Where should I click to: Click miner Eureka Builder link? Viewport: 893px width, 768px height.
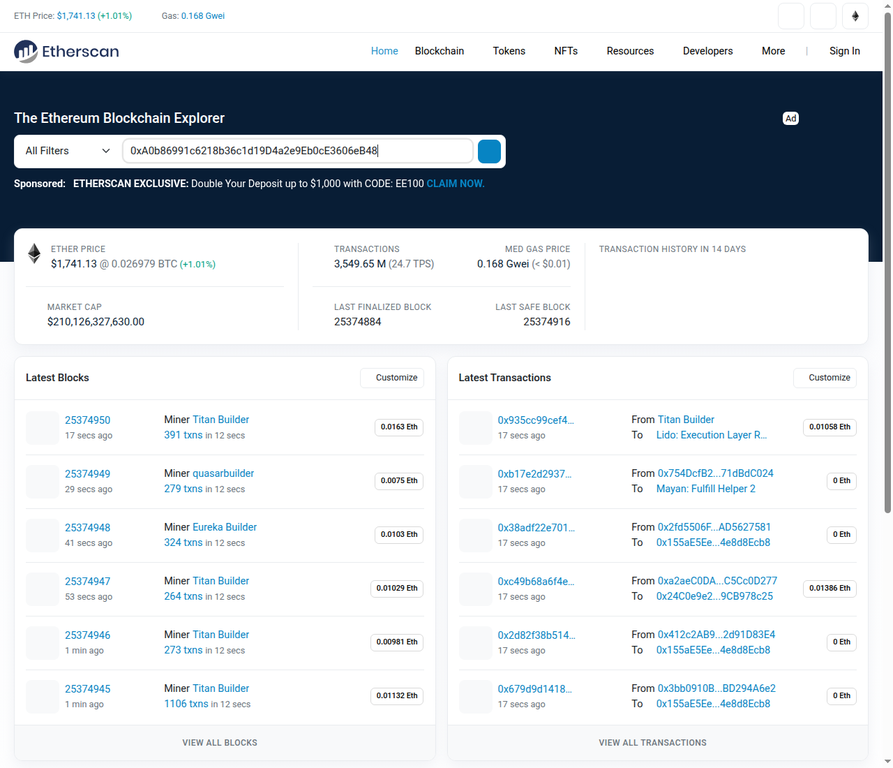point(224,527)
